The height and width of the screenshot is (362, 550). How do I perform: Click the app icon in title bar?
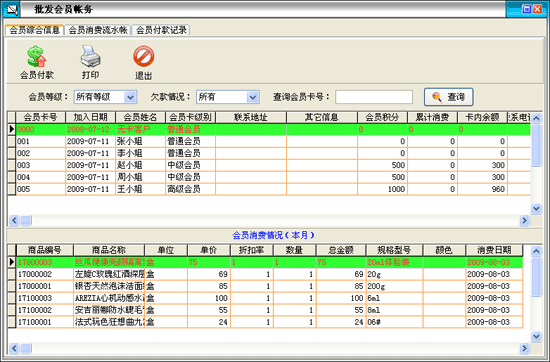point(11,9)
